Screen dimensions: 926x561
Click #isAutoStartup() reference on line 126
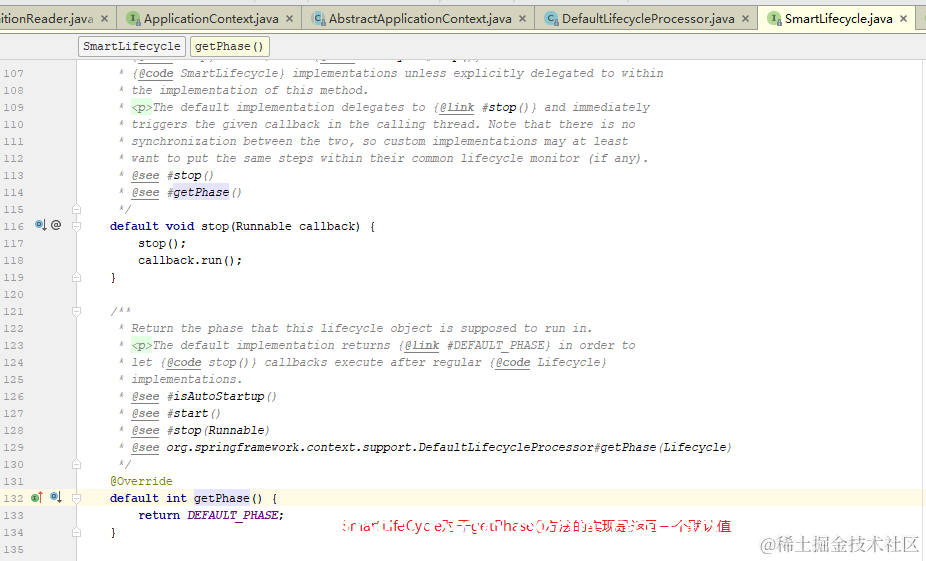[221, 396]
